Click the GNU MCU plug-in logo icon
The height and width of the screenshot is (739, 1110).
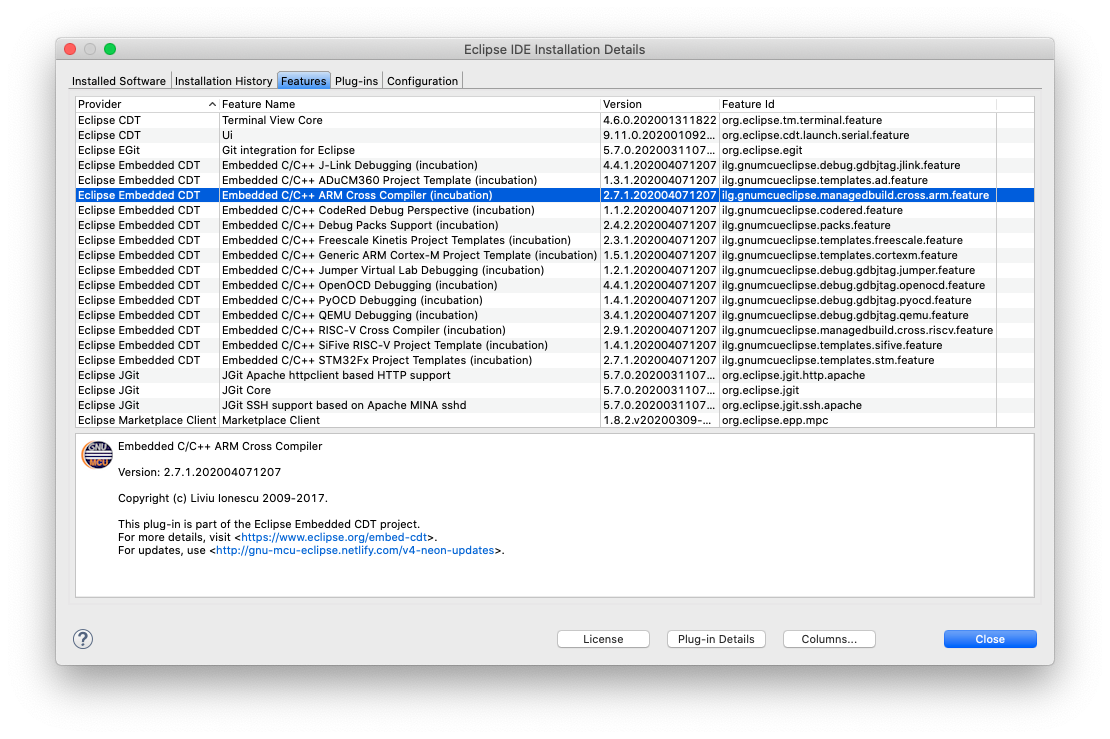click(96, 454)
